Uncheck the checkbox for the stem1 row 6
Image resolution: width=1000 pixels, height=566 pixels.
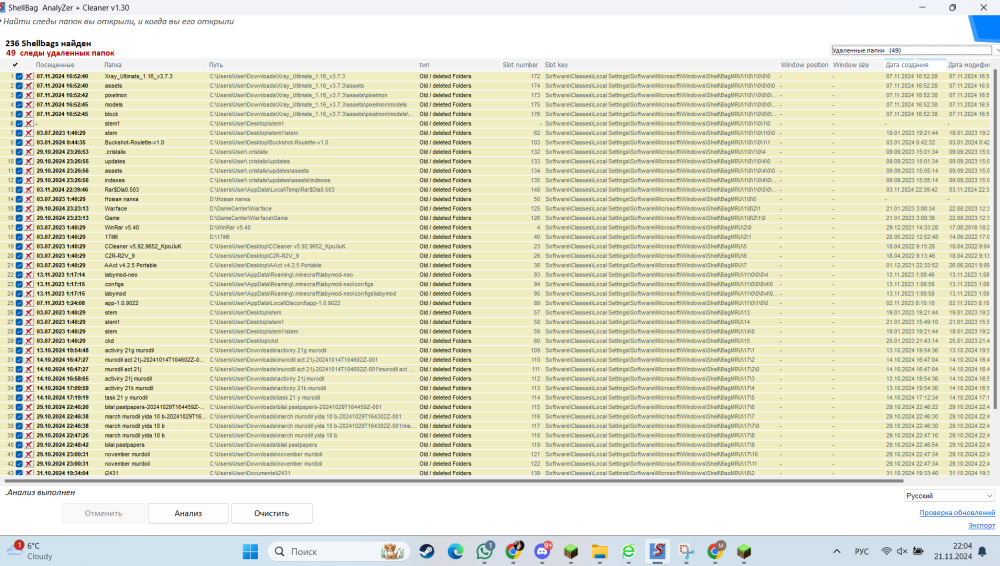tap(19, 124)
